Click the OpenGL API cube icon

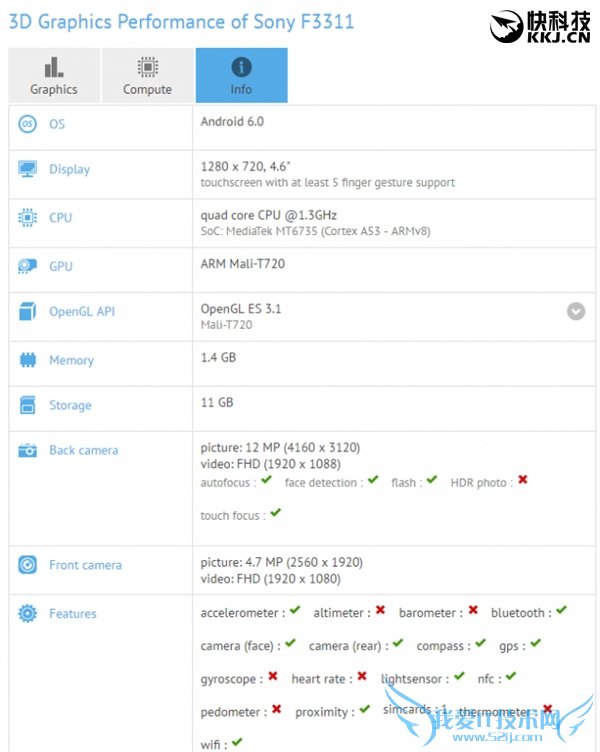pyautogui.click(x=27, y=311)
